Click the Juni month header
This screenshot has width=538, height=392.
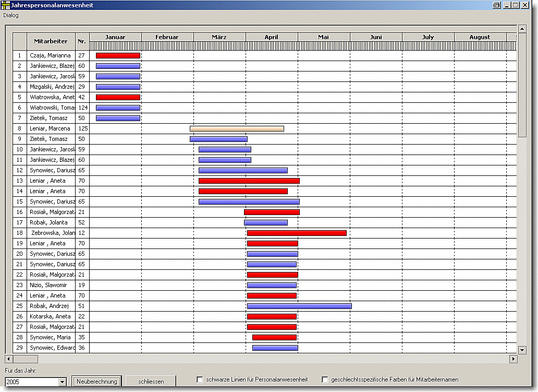click(x=376, y=37)
